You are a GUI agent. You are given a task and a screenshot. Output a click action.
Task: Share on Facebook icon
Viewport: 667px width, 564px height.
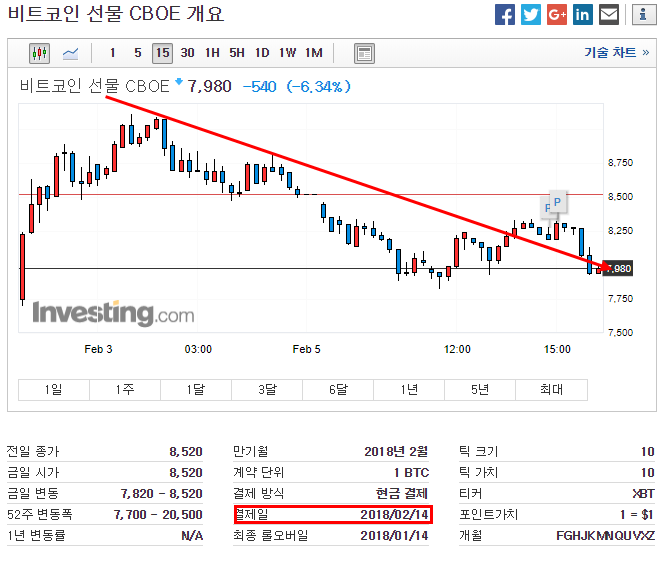pos(505,15)
